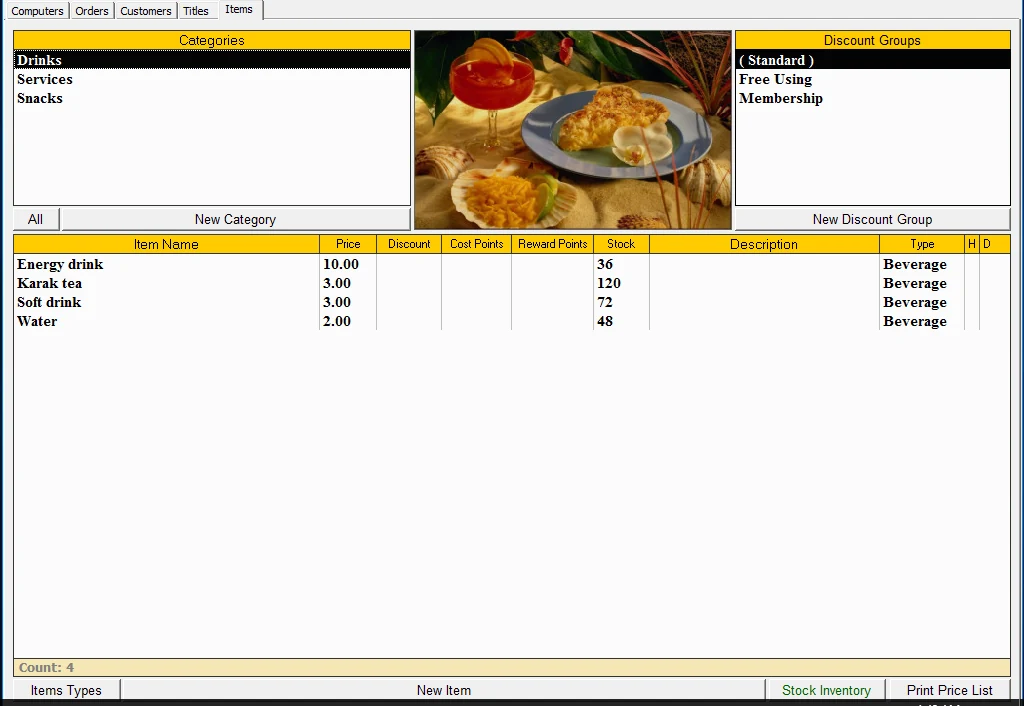
Task: Click Water stock value 48
Action: pos(605,321)
